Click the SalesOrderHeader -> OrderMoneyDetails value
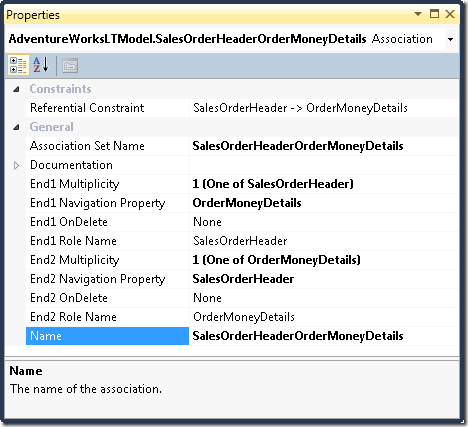Screen dimensions: 468x427 (300, 108)
